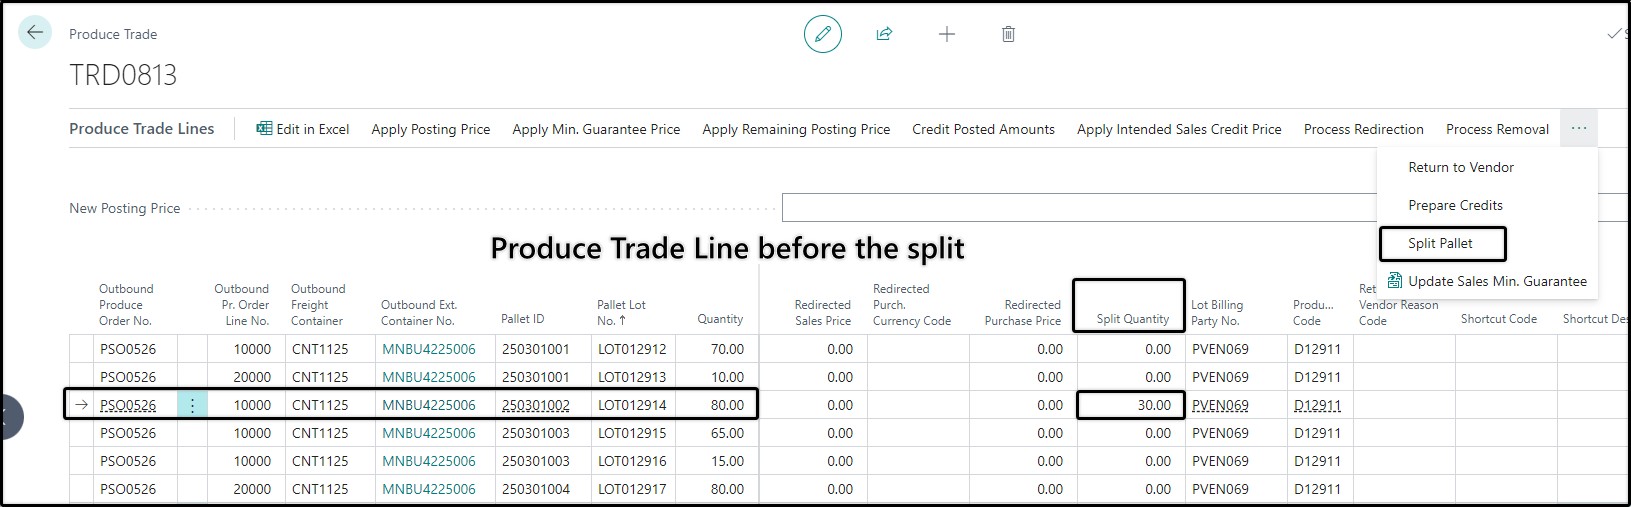1631x507 pixels.
Task: Click the plus icon to add new
Action: [947, 35]
